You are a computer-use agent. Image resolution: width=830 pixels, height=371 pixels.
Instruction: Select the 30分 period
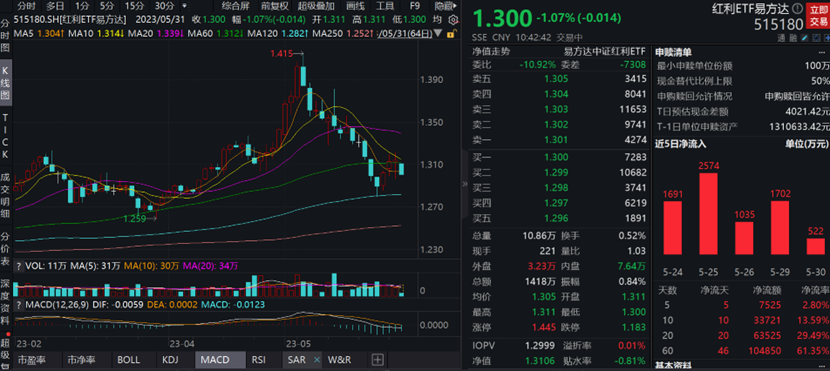tap(164, 6)
